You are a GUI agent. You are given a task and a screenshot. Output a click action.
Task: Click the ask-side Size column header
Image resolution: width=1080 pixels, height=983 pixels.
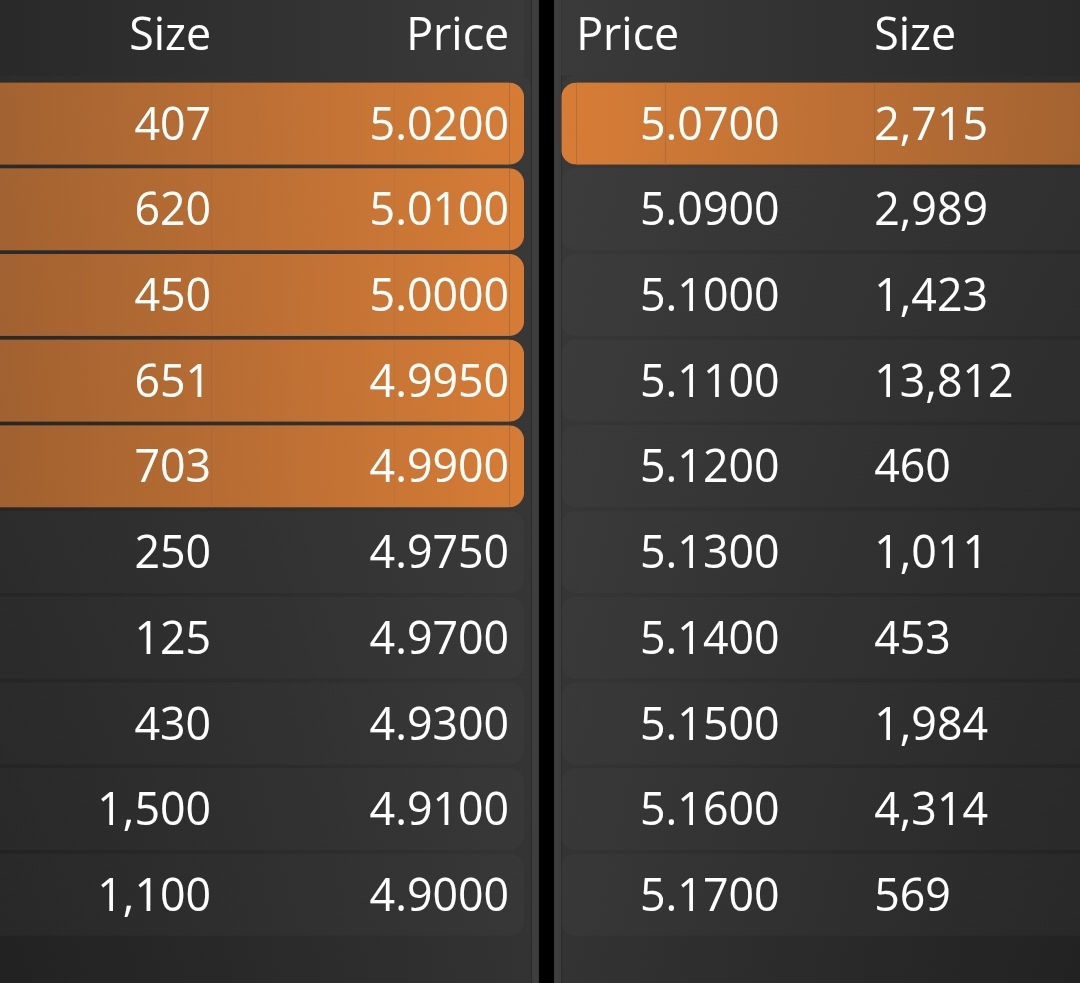click(915, 34)
